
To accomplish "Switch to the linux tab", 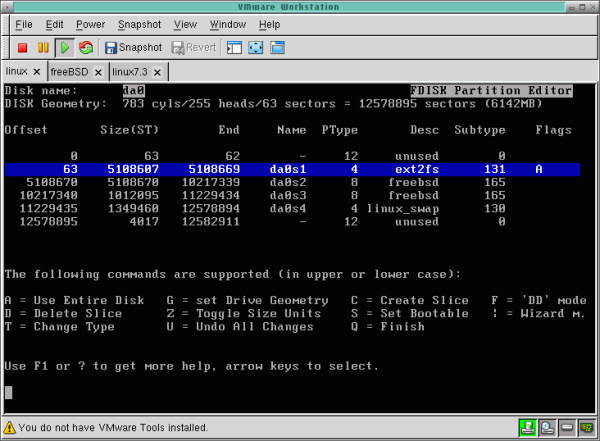I will (16, 72).
